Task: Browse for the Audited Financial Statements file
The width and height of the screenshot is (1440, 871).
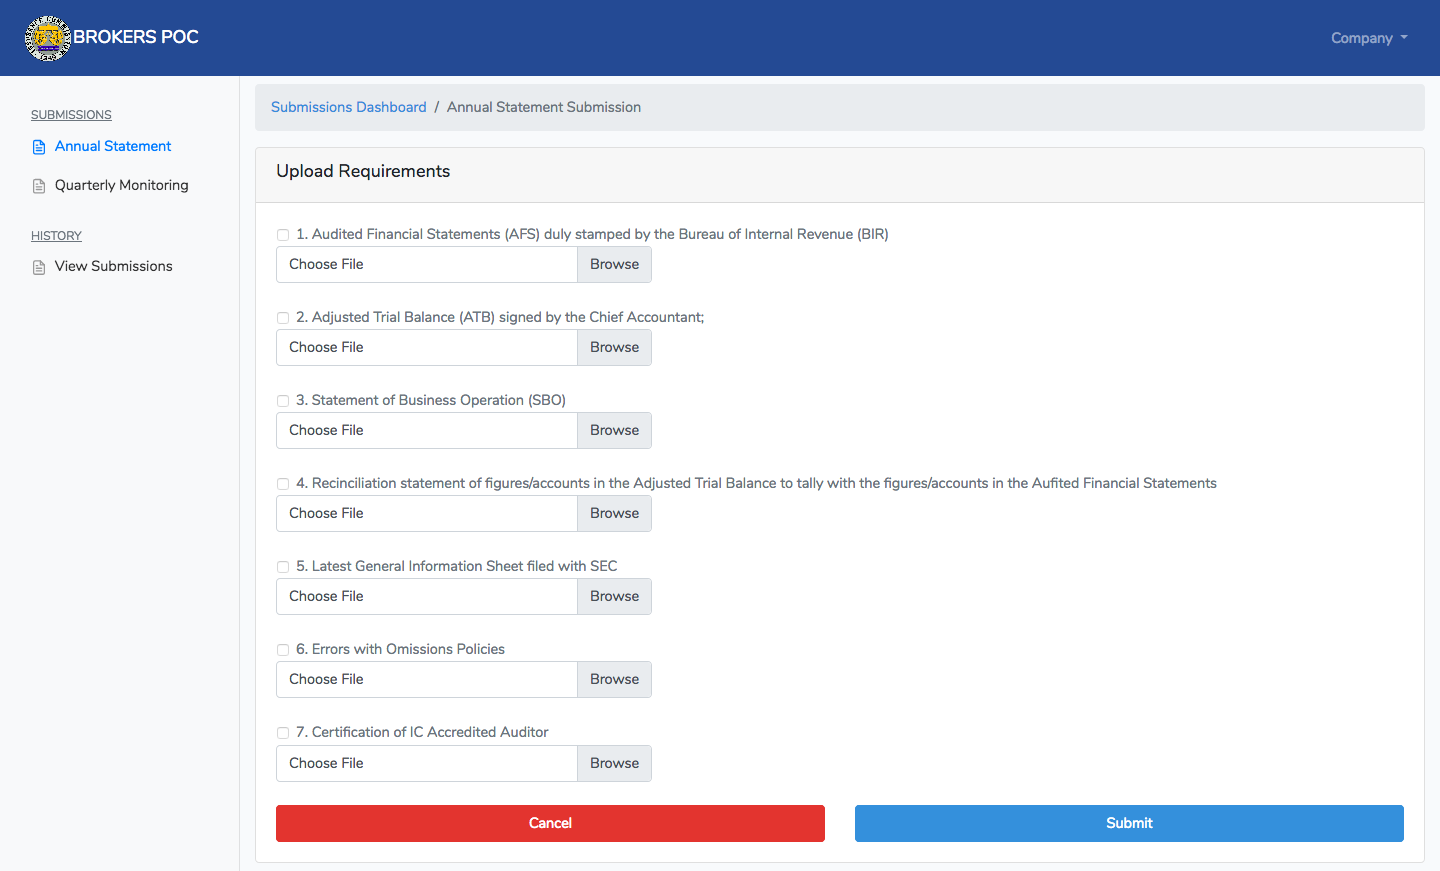Action: click(x=614, y=265)
